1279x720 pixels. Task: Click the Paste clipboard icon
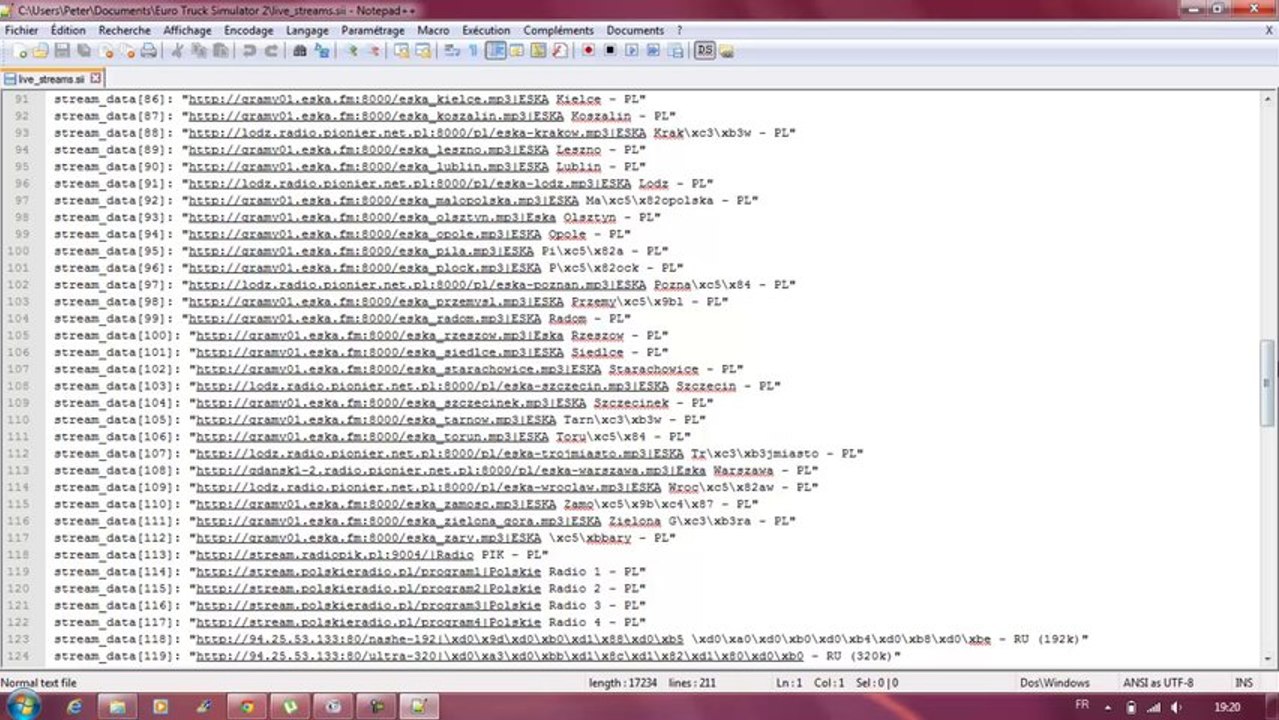pyautogui.click(x=221, y=50)
